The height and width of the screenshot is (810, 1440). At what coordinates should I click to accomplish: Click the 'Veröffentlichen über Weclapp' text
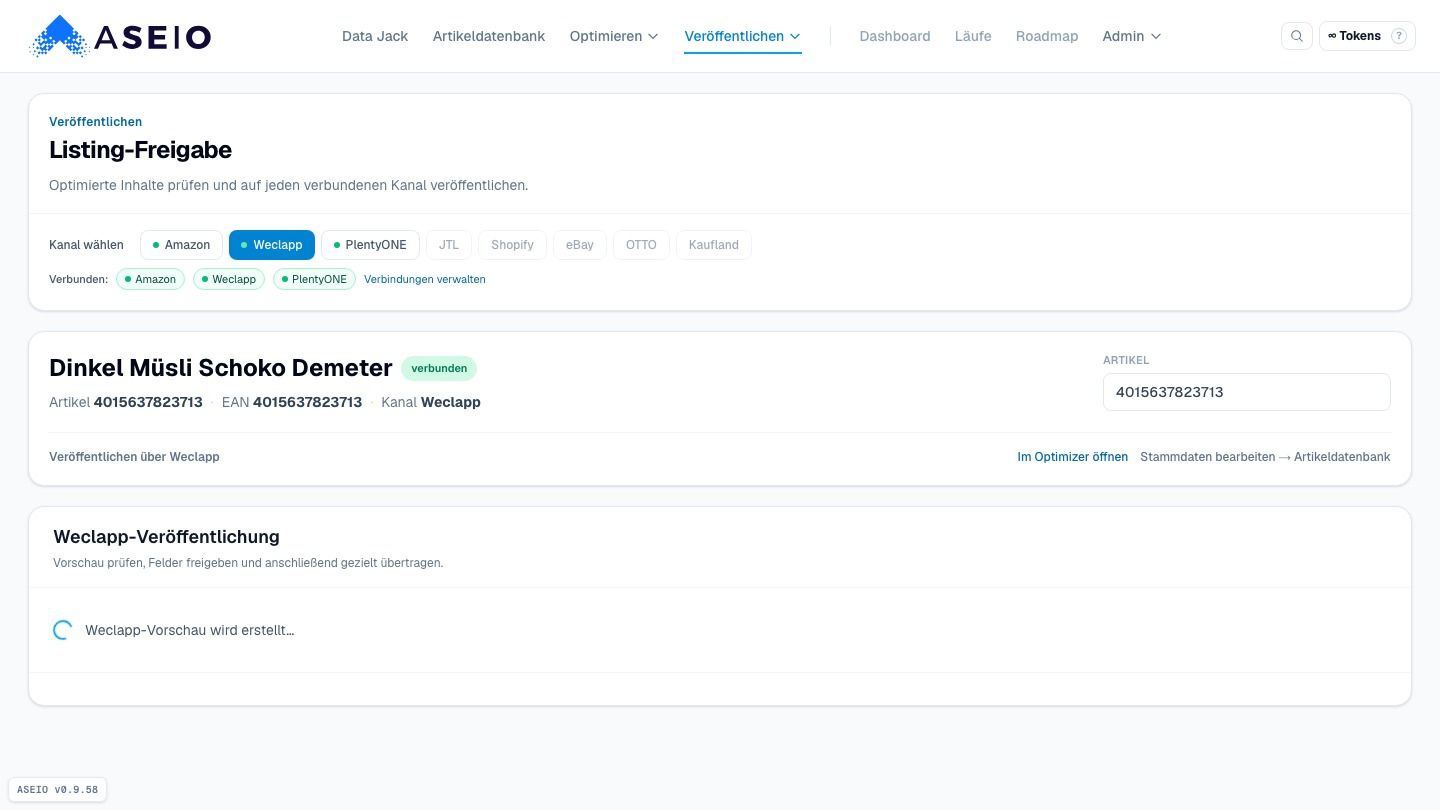(x=134, y=457)
